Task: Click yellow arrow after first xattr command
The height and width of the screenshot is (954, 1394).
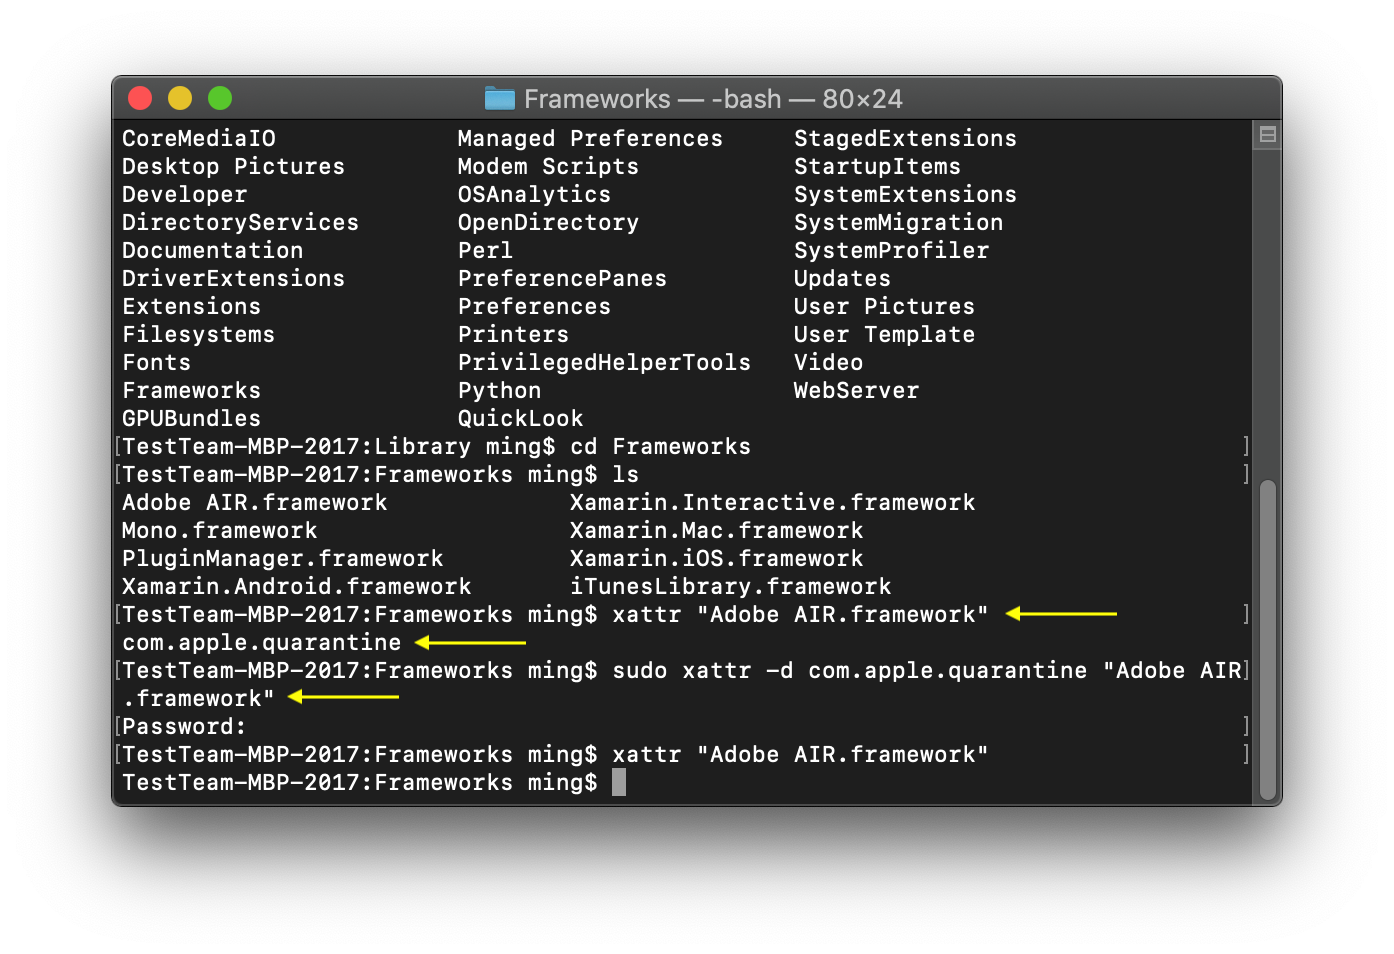Action: click(1061, 613)
